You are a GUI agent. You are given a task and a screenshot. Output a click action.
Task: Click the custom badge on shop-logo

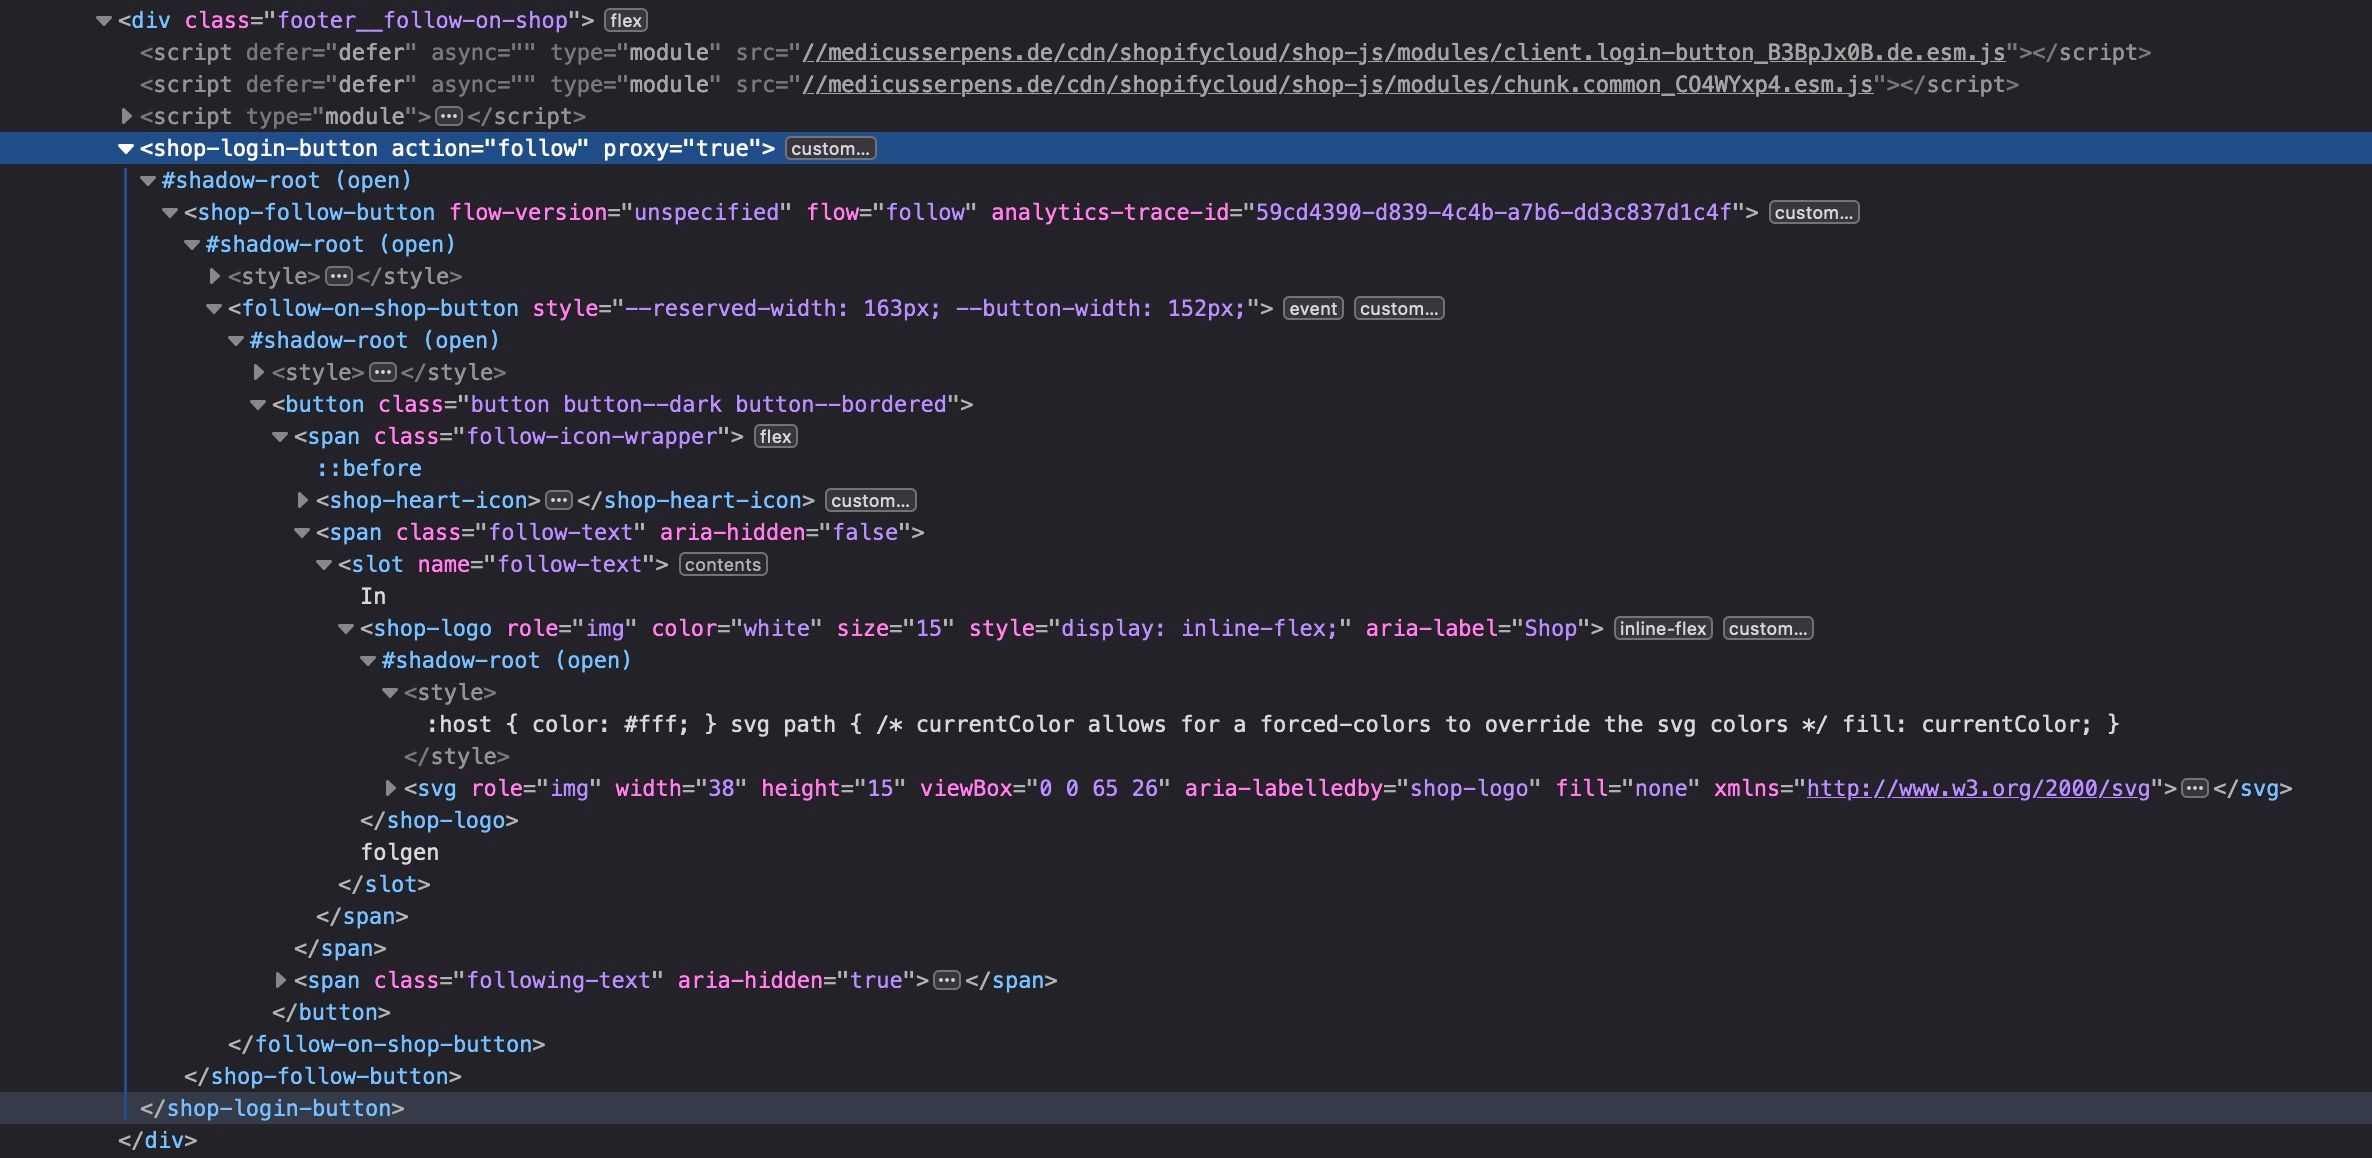(x=1768, y=628)
